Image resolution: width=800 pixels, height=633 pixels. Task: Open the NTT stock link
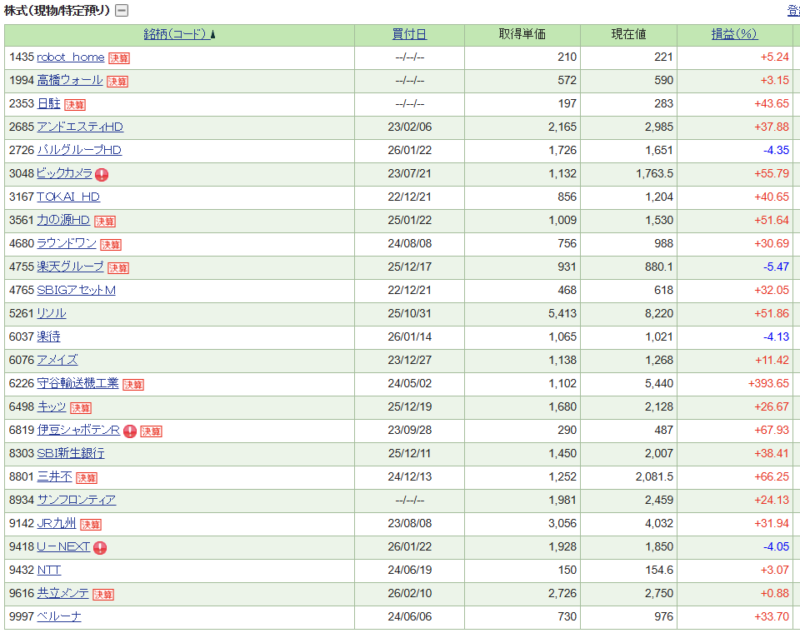coord(49,570)
